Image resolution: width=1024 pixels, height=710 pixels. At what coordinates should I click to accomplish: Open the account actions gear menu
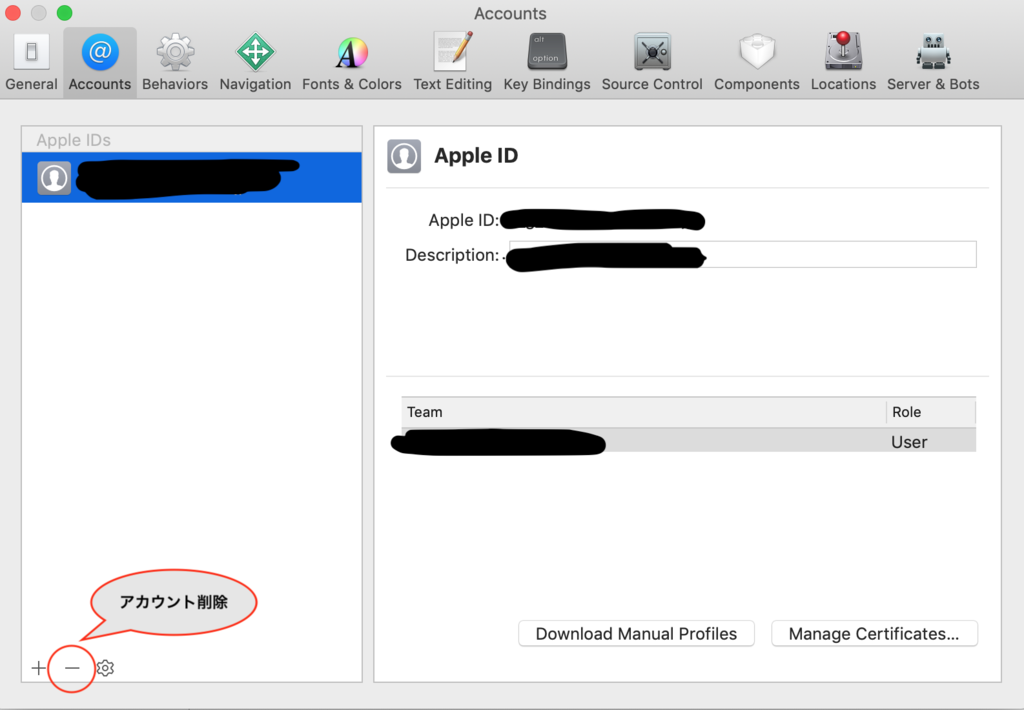pos(105,668)
